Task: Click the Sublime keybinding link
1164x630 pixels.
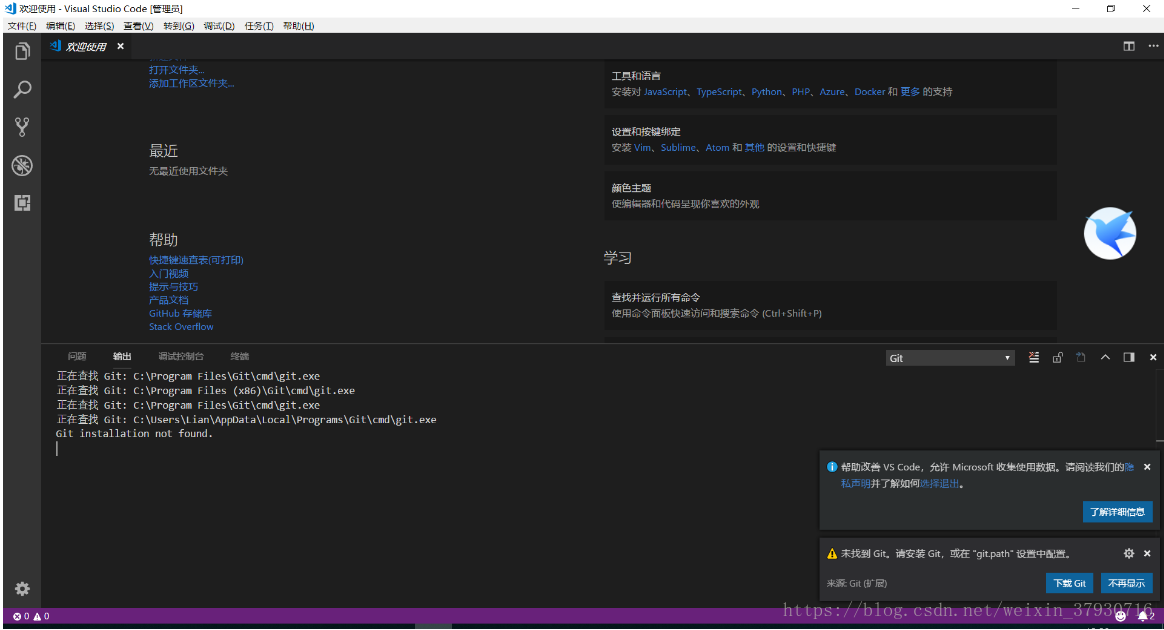Action: (679, 148)
